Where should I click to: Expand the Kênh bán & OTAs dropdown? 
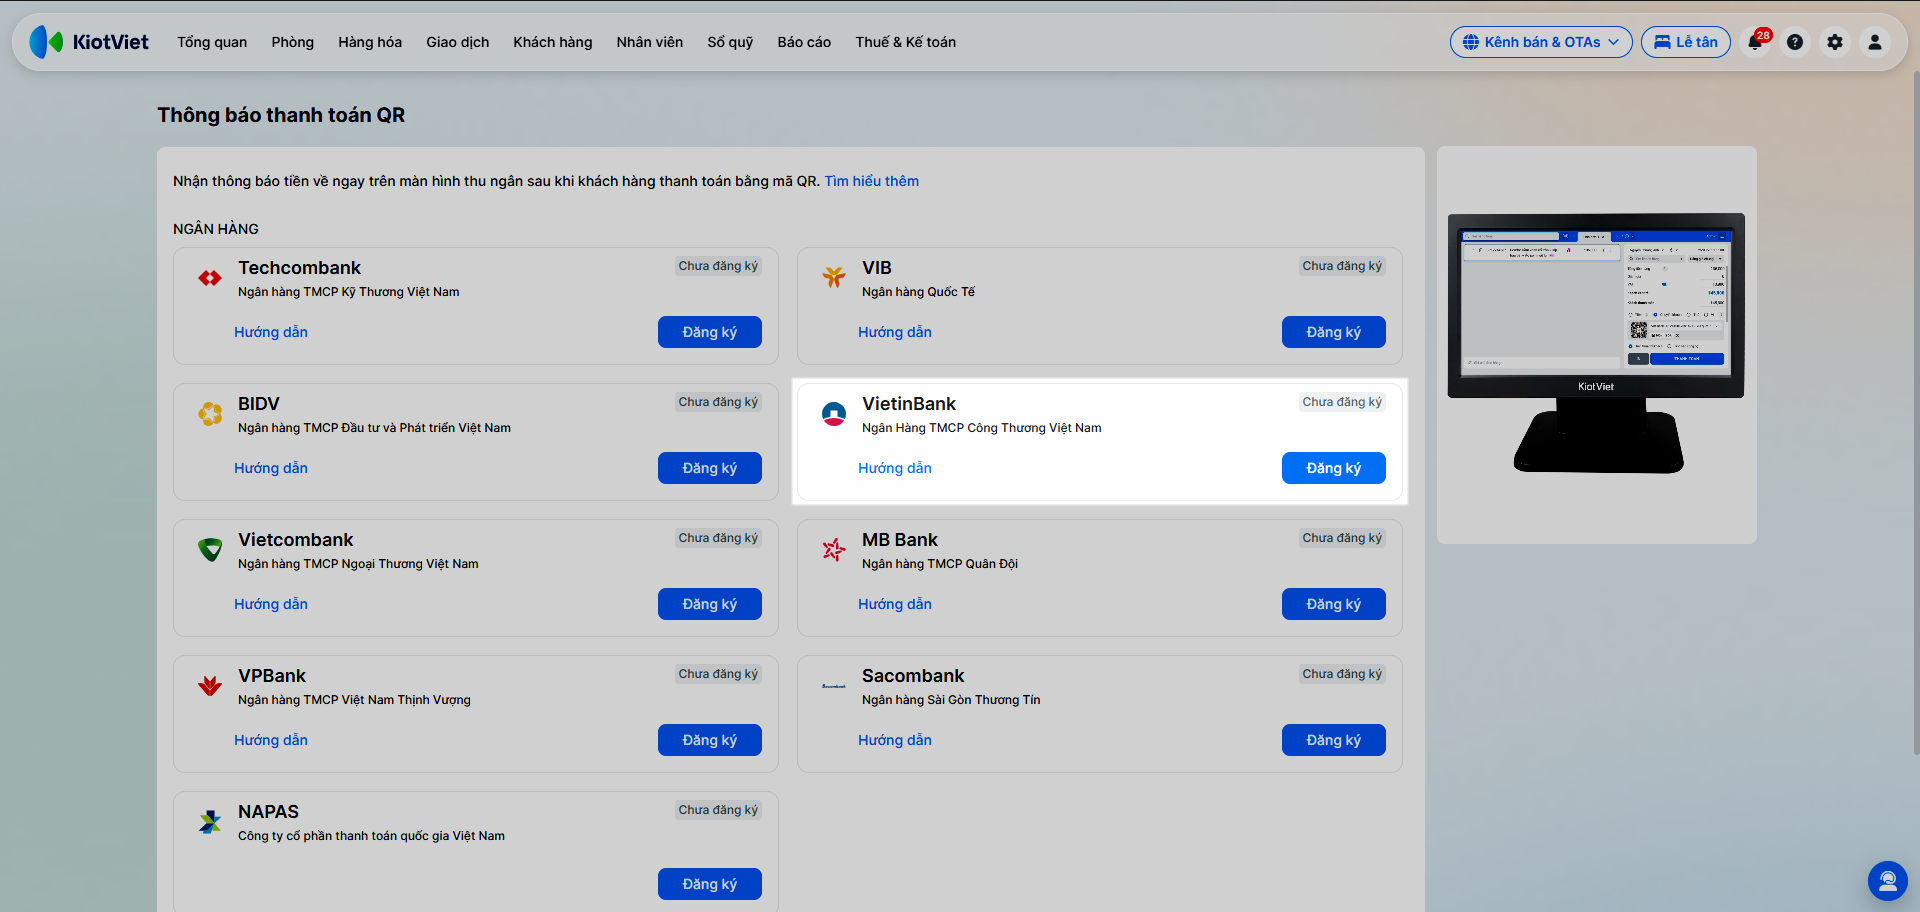pos(1541,42)
